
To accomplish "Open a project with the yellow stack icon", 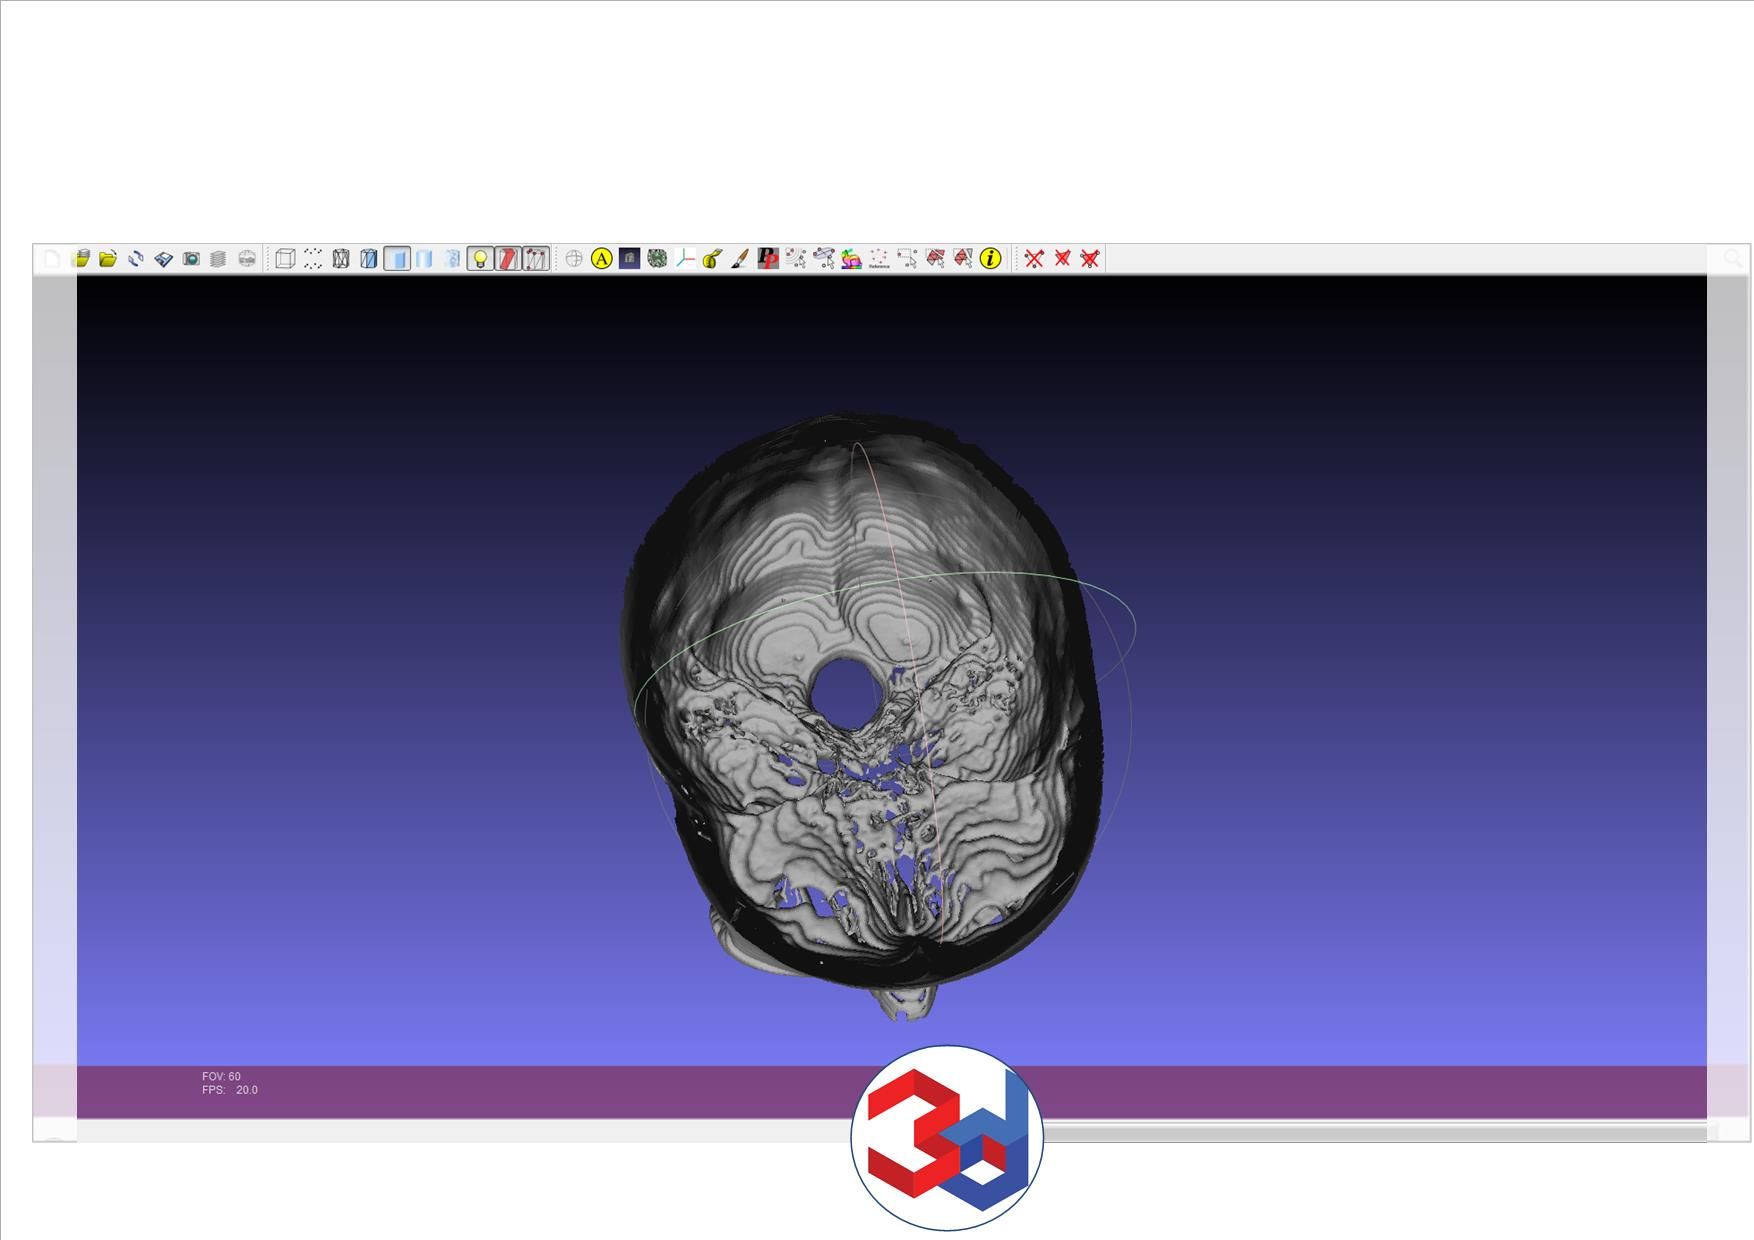I will click(x=81, y=259).
